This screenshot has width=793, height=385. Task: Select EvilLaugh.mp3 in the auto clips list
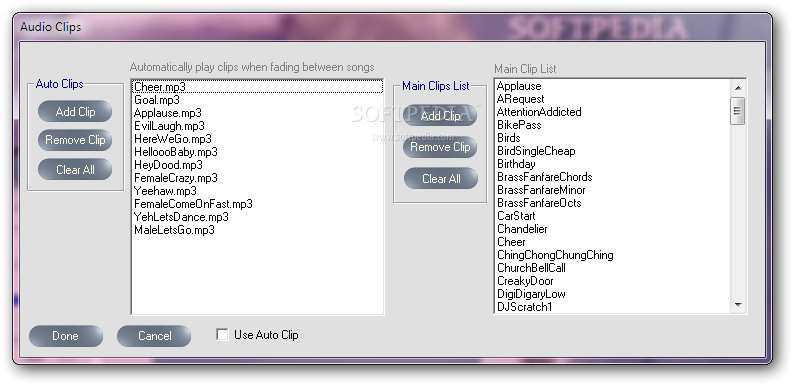point(257,126)
